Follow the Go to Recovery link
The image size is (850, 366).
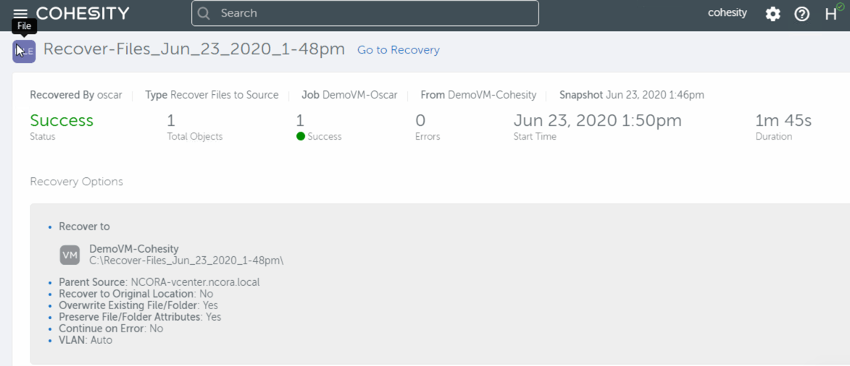pyautogui.click(x=398, y=50)
